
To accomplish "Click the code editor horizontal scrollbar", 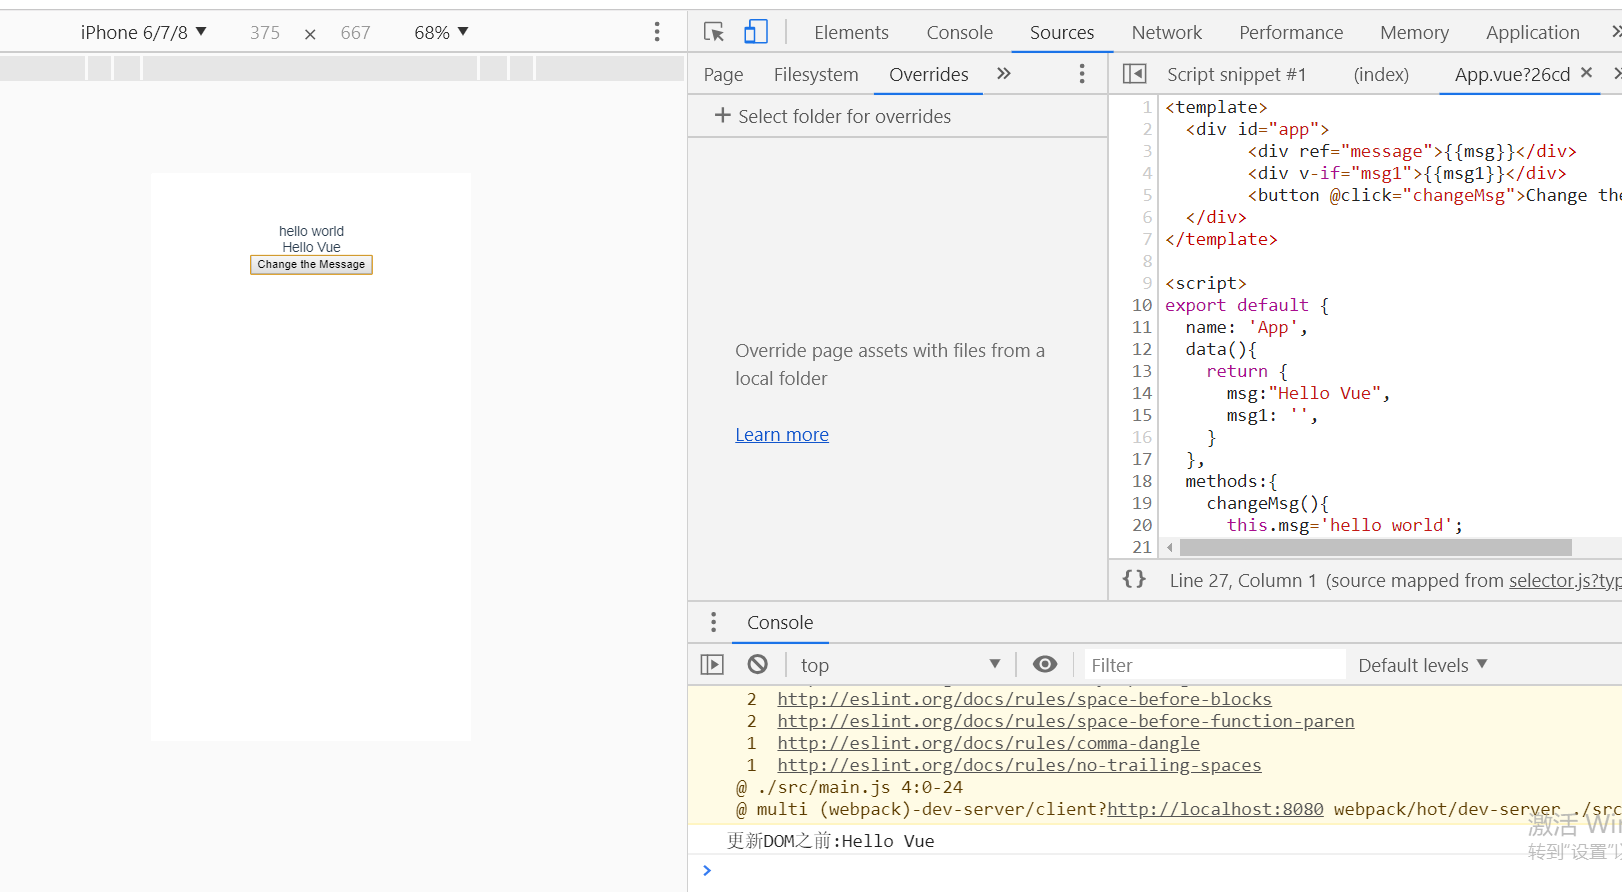I will point(1375,547).
